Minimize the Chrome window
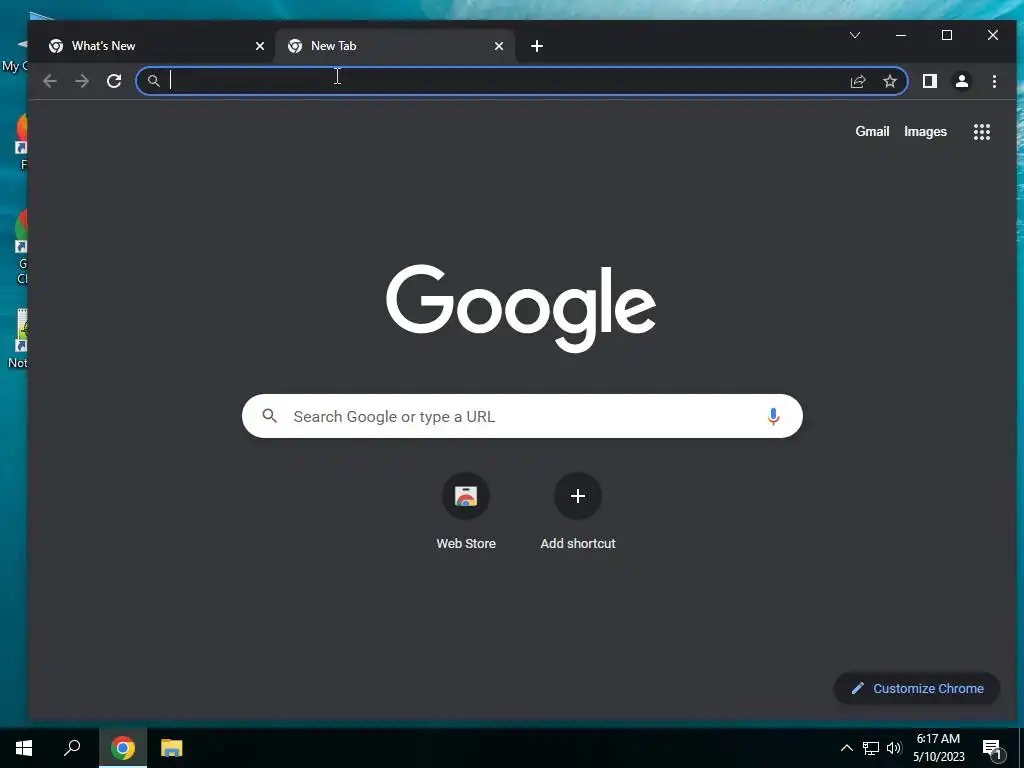1024x768 pixels. (901, 35)
